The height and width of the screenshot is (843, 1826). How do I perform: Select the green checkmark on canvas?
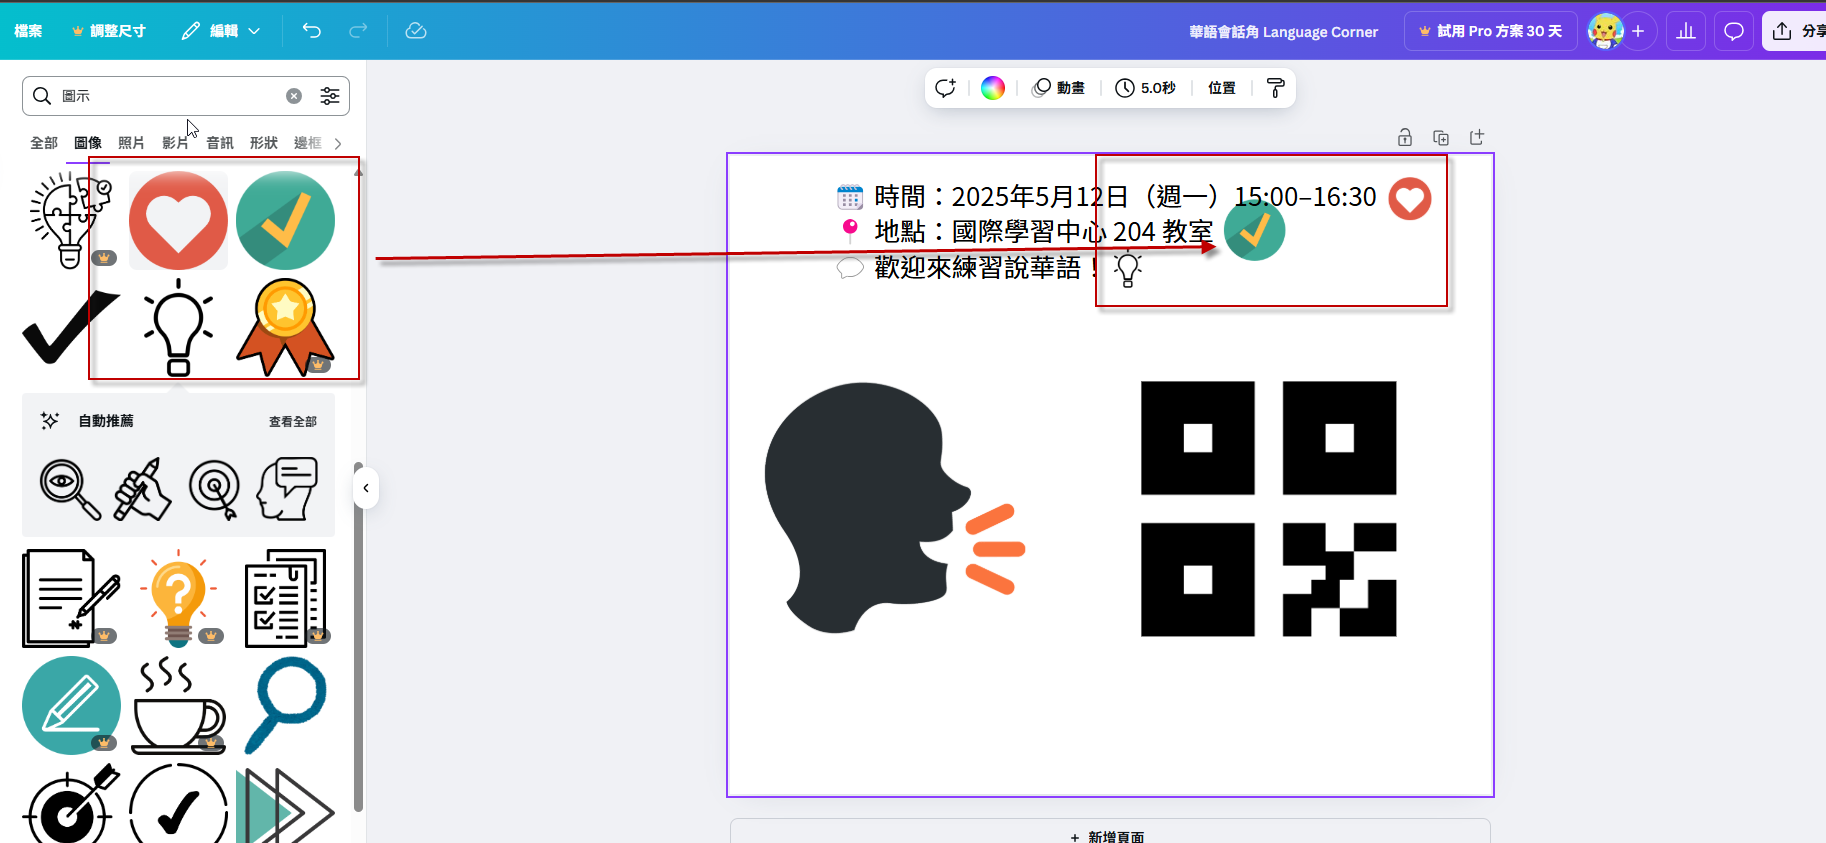(x=1255, y=231)
